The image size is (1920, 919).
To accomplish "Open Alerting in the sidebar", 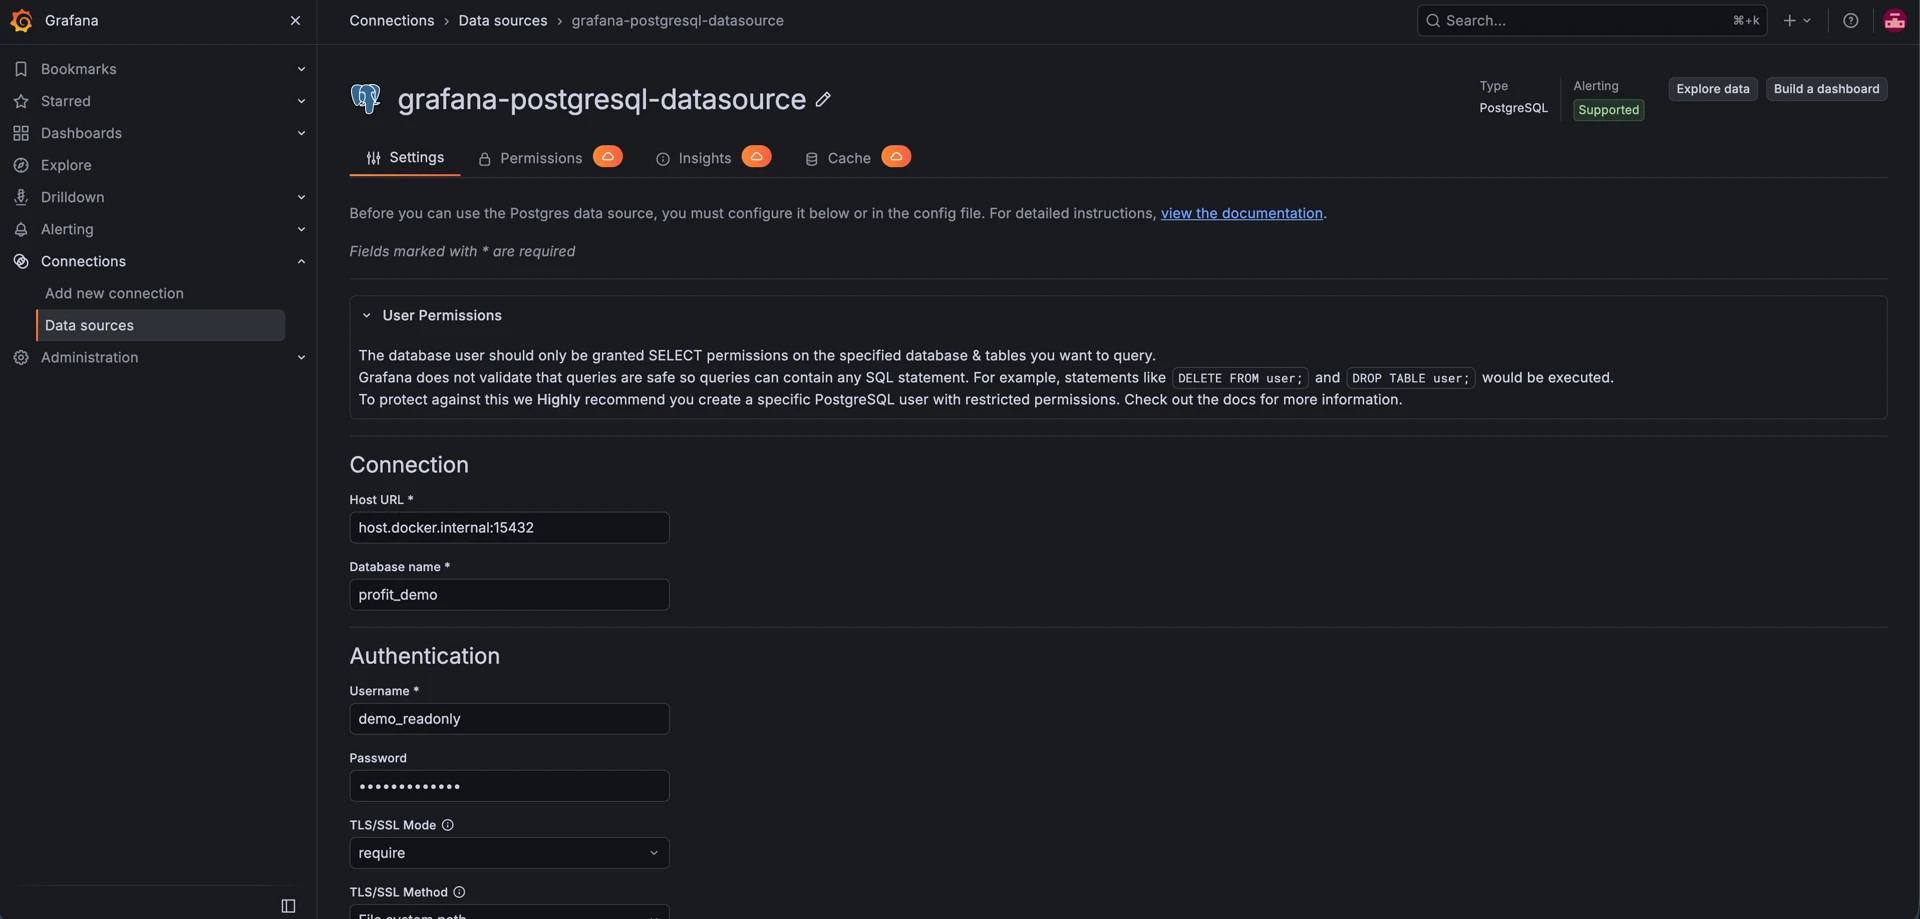I will coord(67,229).
